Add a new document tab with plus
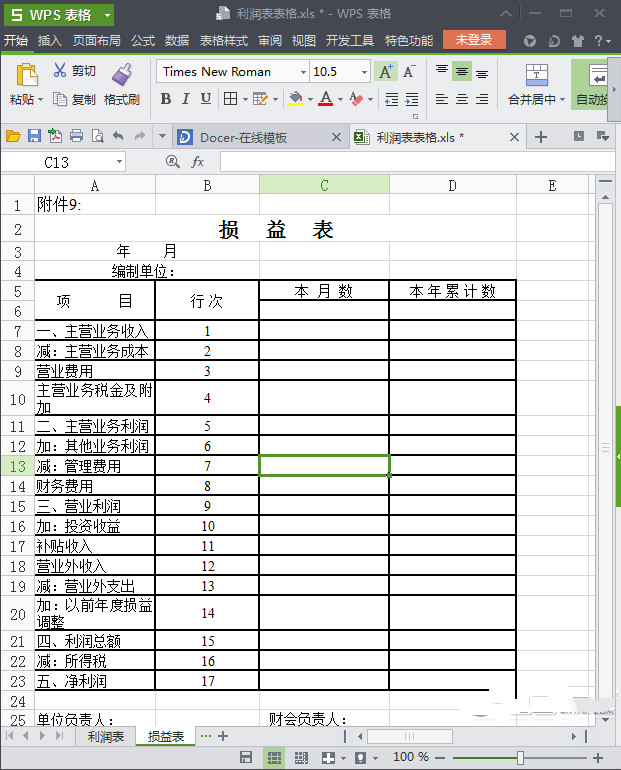The width and height of the screenshot is (621, 770). [x=540, y=137]
